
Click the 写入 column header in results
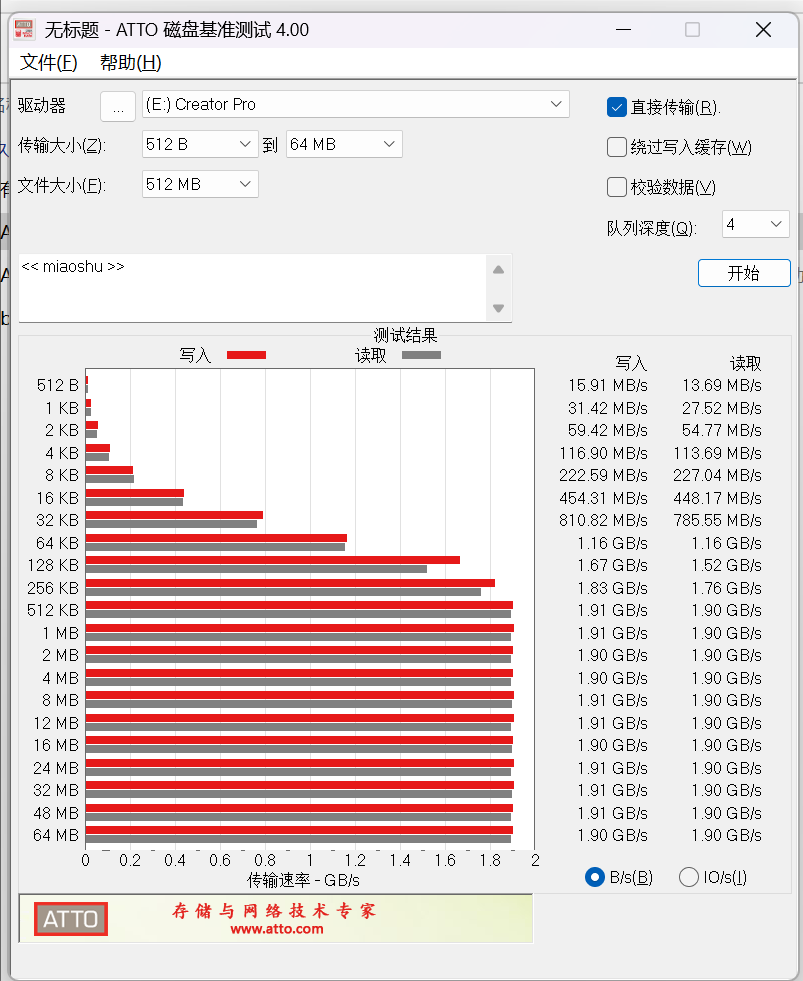(631, 363)
